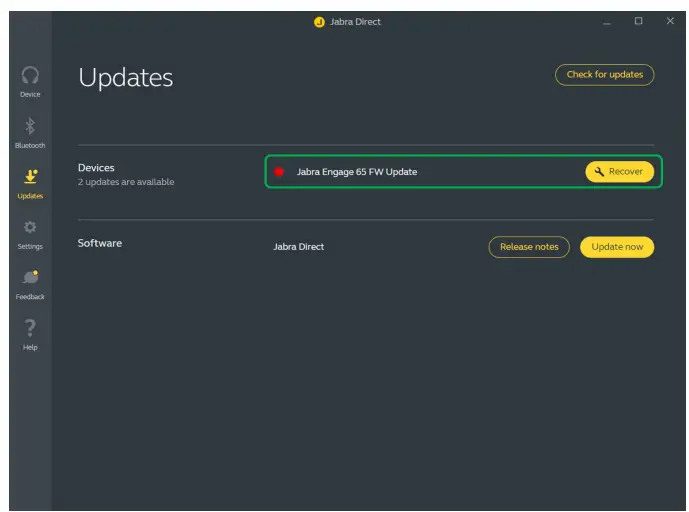Open the Device headset icon in sidebar
This screenshot has height=512, width=689.
[x=30, y=76]
